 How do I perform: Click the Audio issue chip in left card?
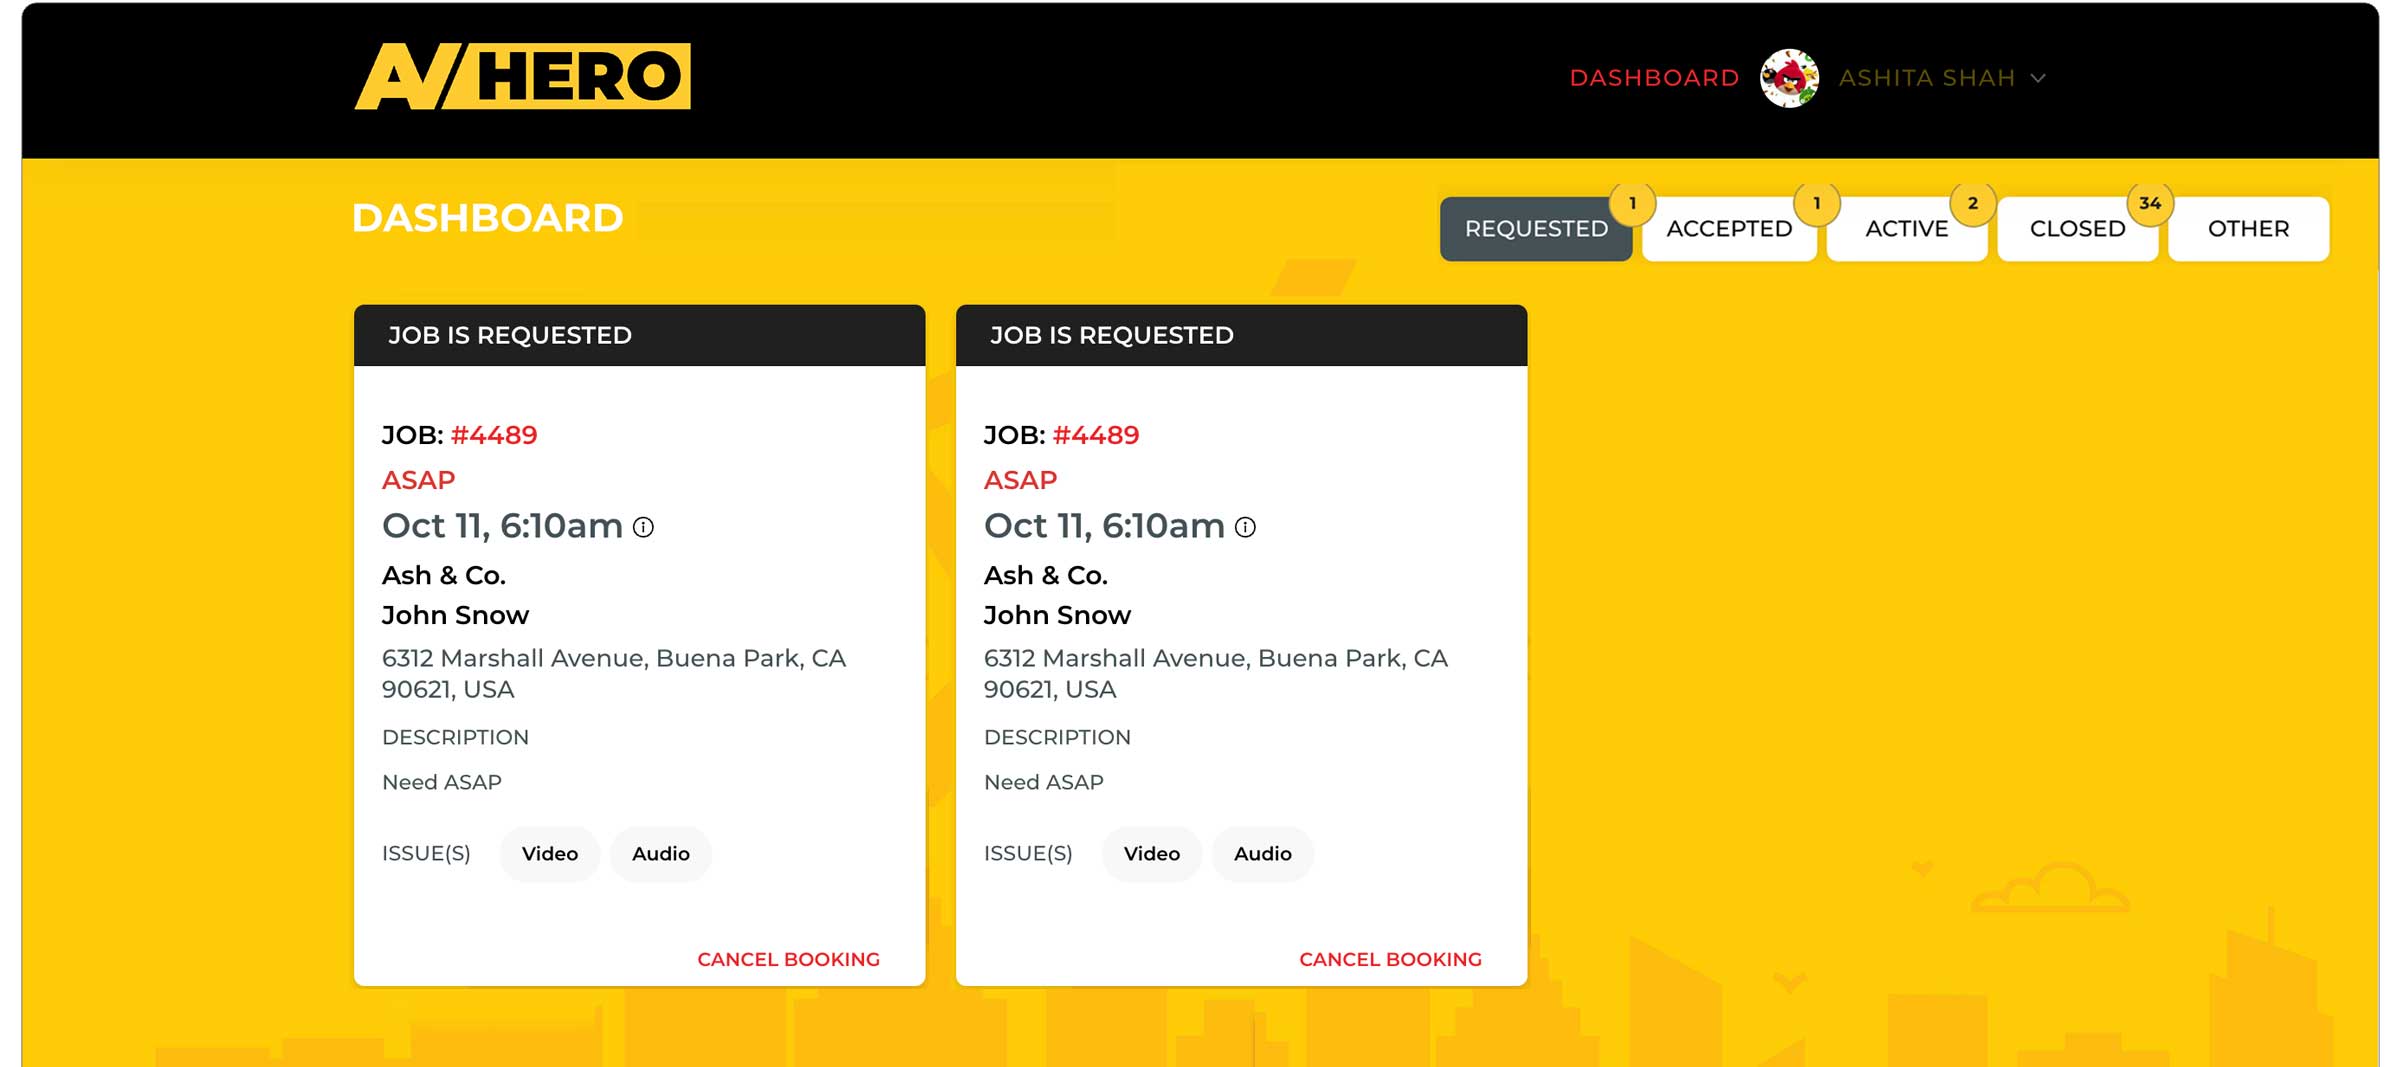(x=661, y=854)
